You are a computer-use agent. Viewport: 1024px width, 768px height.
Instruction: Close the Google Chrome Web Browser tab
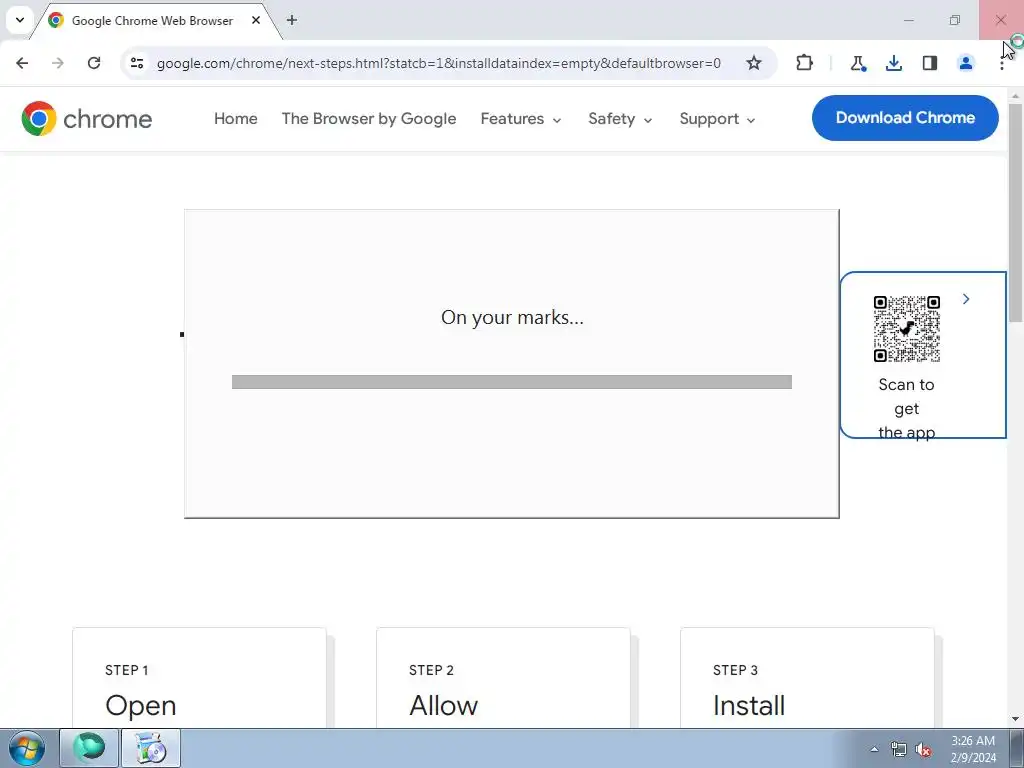coord(256,20)
